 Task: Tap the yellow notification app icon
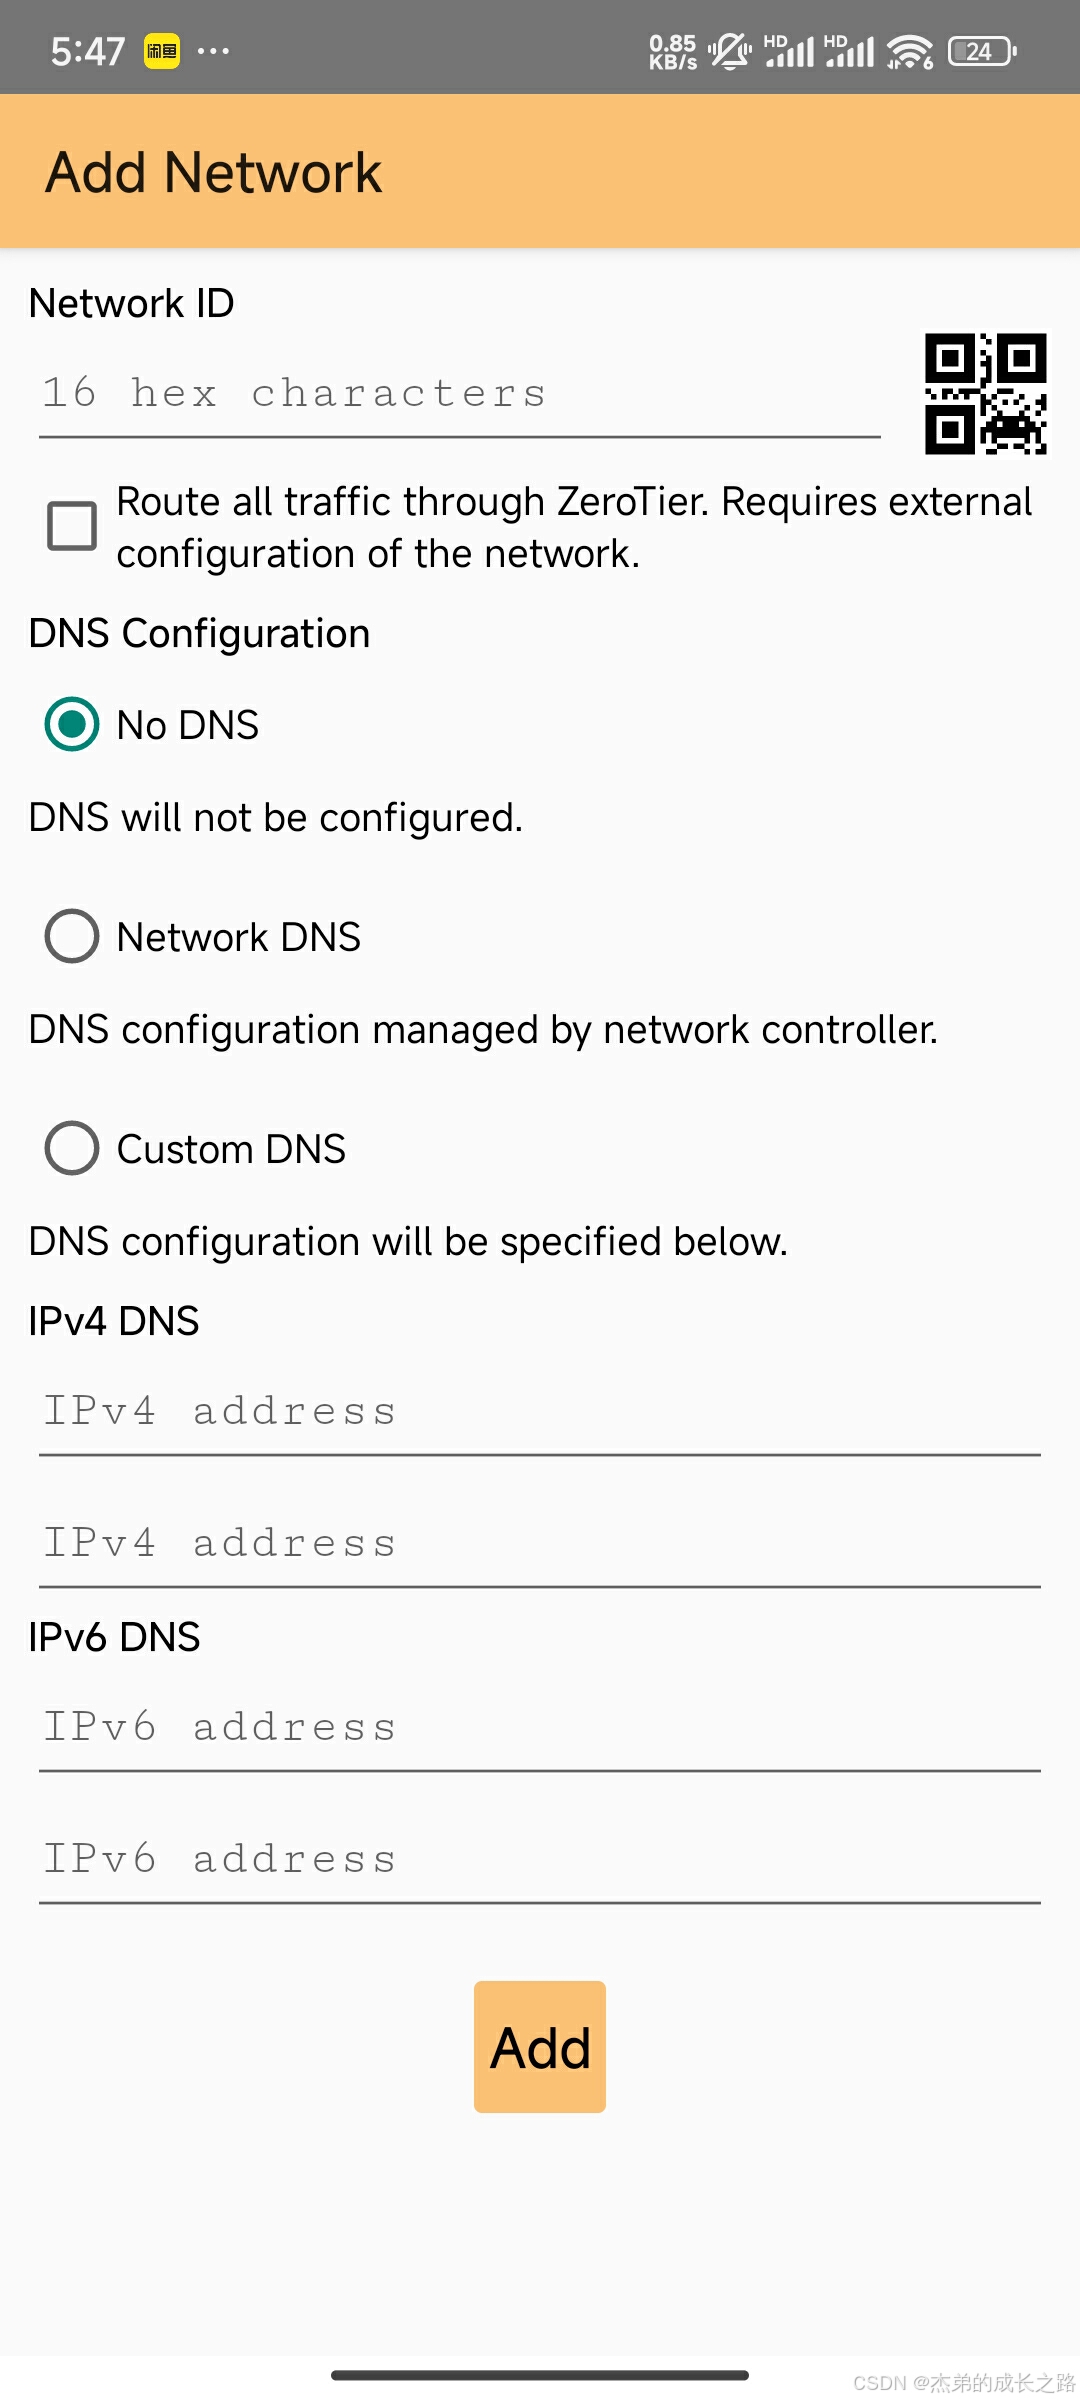pos(162,51)
